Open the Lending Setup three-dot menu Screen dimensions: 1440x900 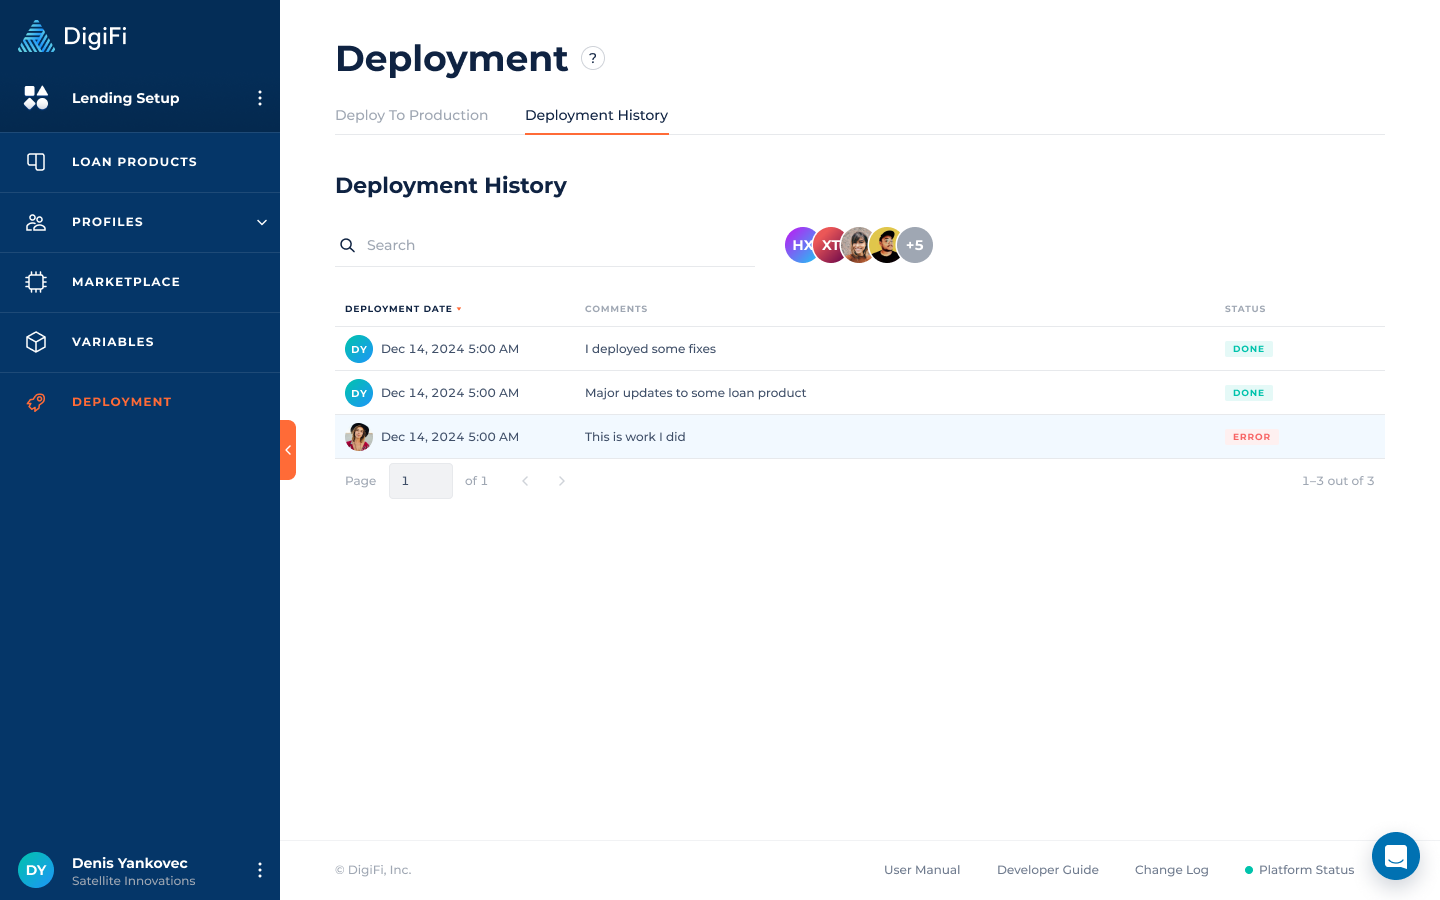(x=260, y=98)
